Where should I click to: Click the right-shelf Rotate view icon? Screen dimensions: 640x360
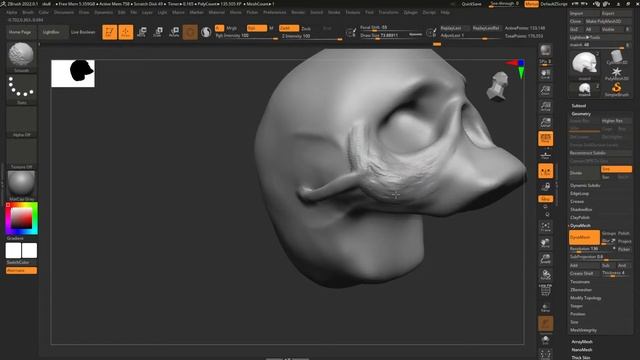[x=545, y=275]
